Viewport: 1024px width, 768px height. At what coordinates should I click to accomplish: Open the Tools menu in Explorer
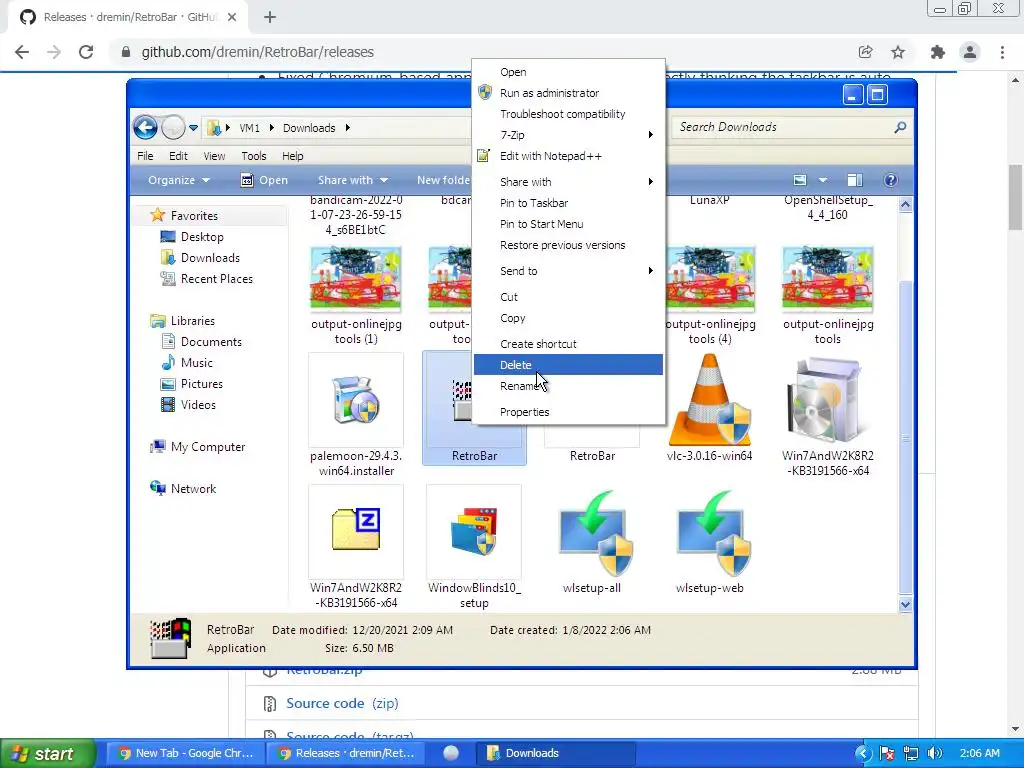click(x=253, y=156)
